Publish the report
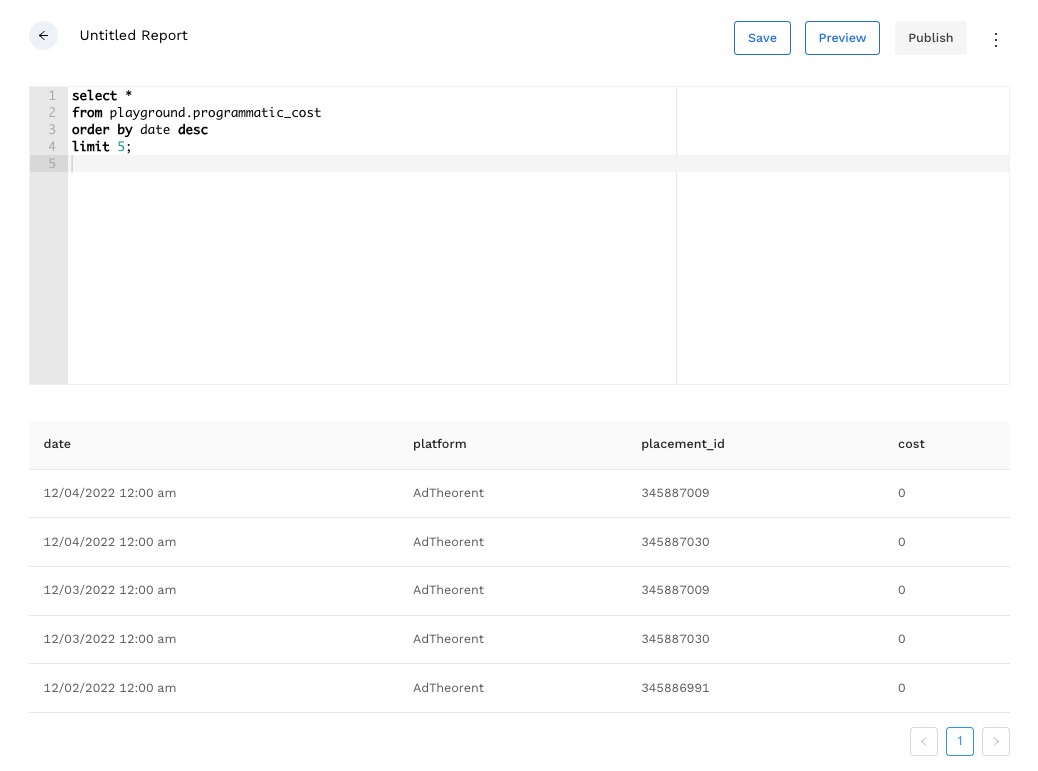This screenshot has height=771, width=1038. (930, 38)
